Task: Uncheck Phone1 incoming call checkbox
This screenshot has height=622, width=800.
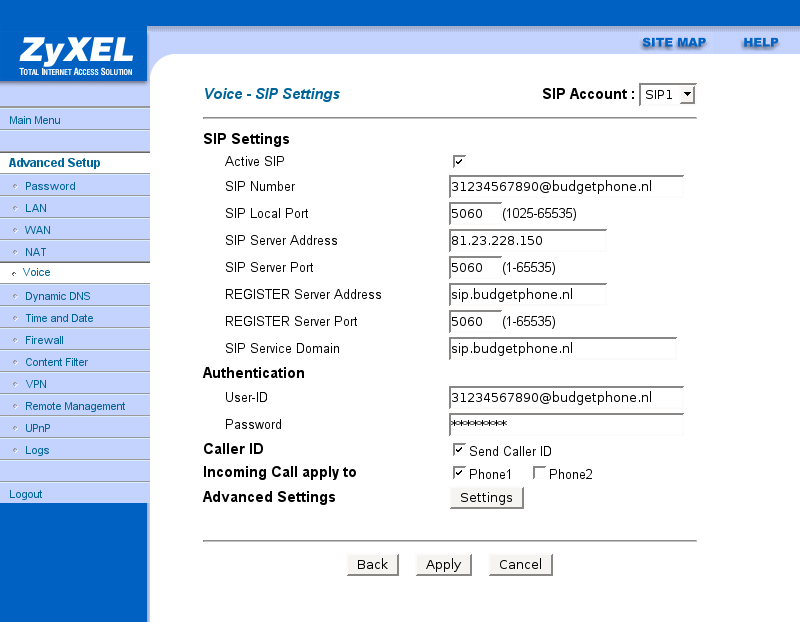Action: [x=459, y=473]
